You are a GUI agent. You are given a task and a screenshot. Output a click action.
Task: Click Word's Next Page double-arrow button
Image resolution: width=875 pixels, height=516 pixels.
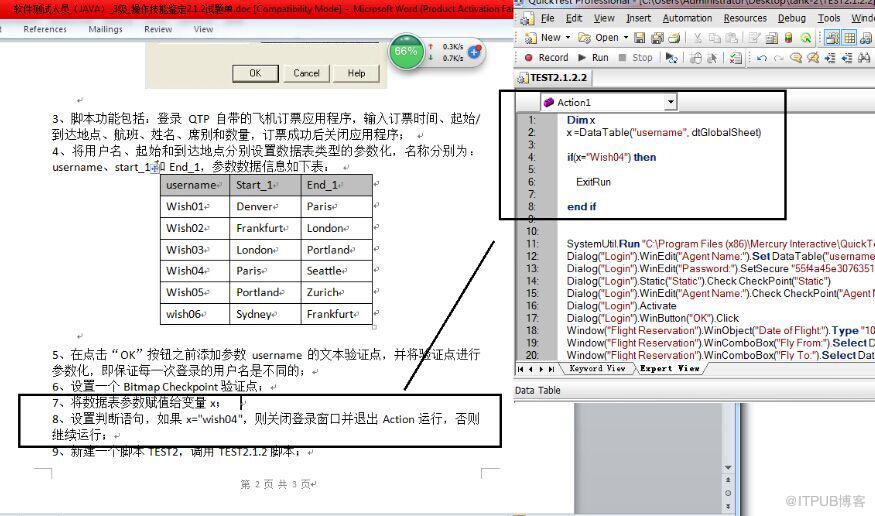[x=728, y=506]
